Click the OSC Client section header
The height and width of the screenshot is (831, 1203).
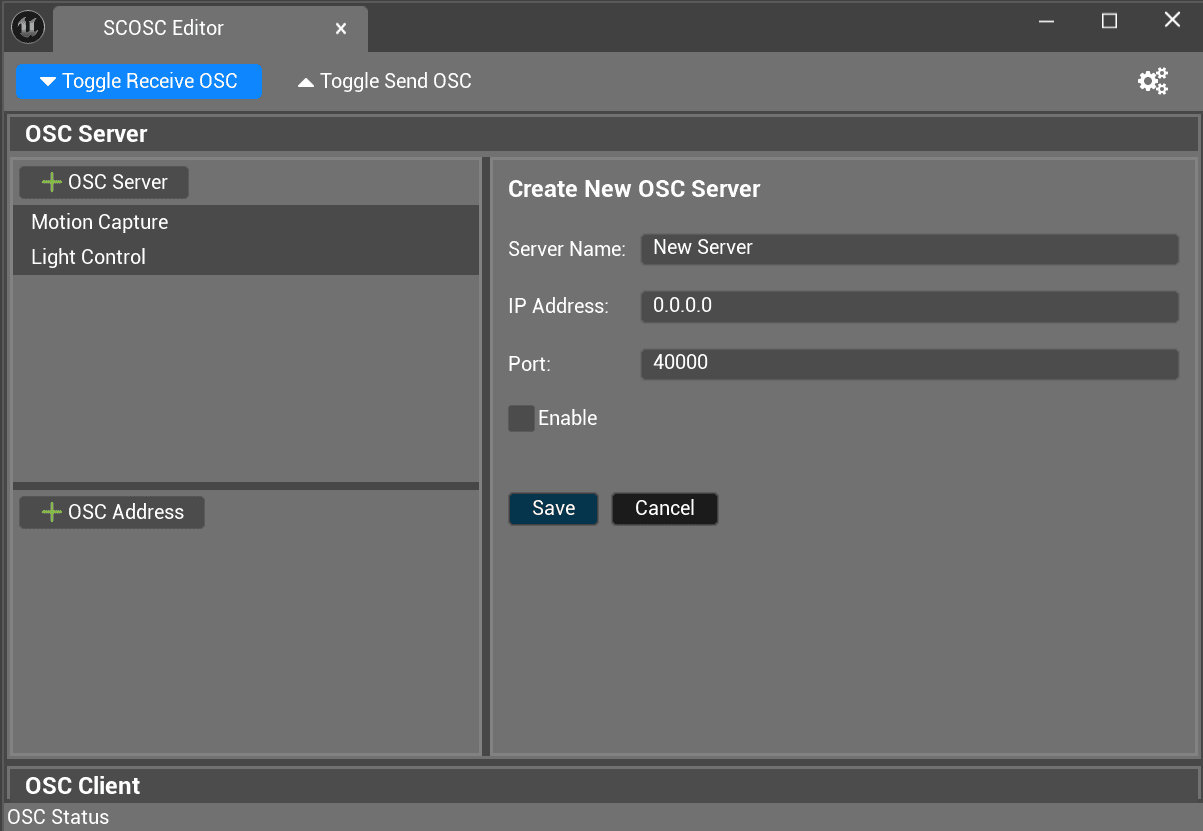point(602,786)
